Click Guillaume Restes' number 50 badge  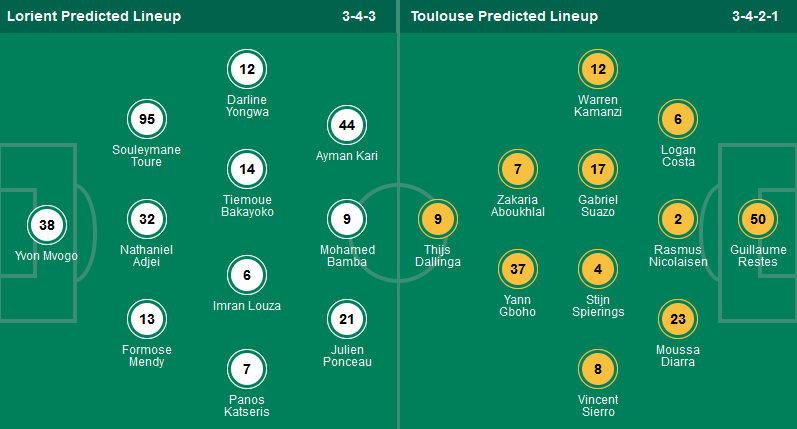pos(758,219)
